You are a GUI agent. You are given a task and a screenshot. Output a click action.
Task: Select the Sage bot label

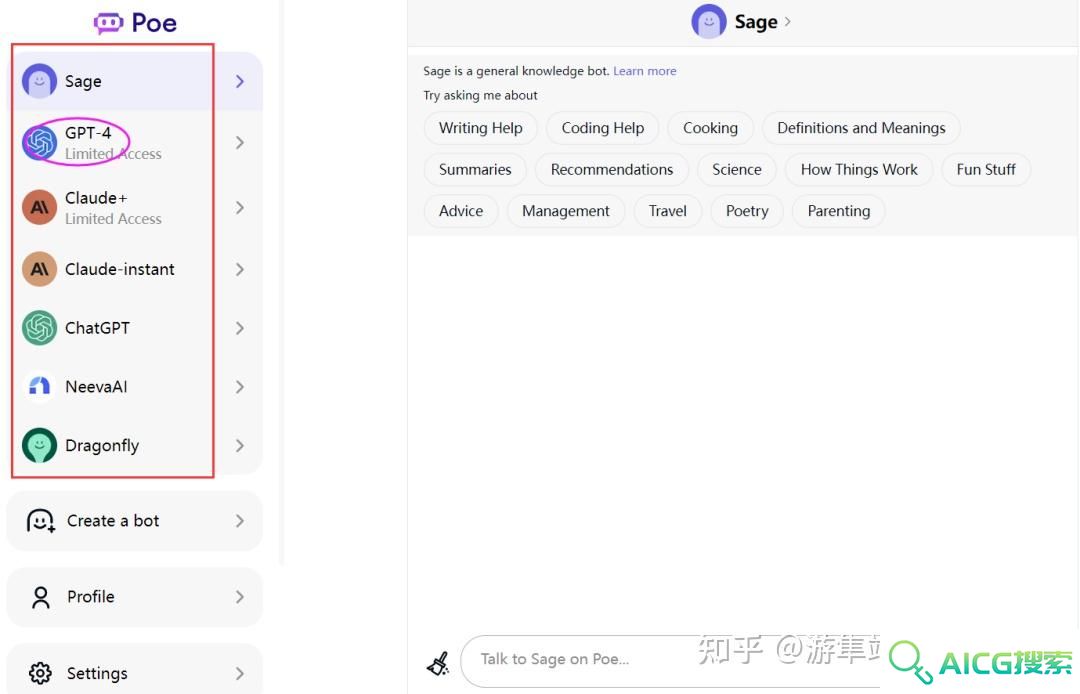click(x=83, y=81)
